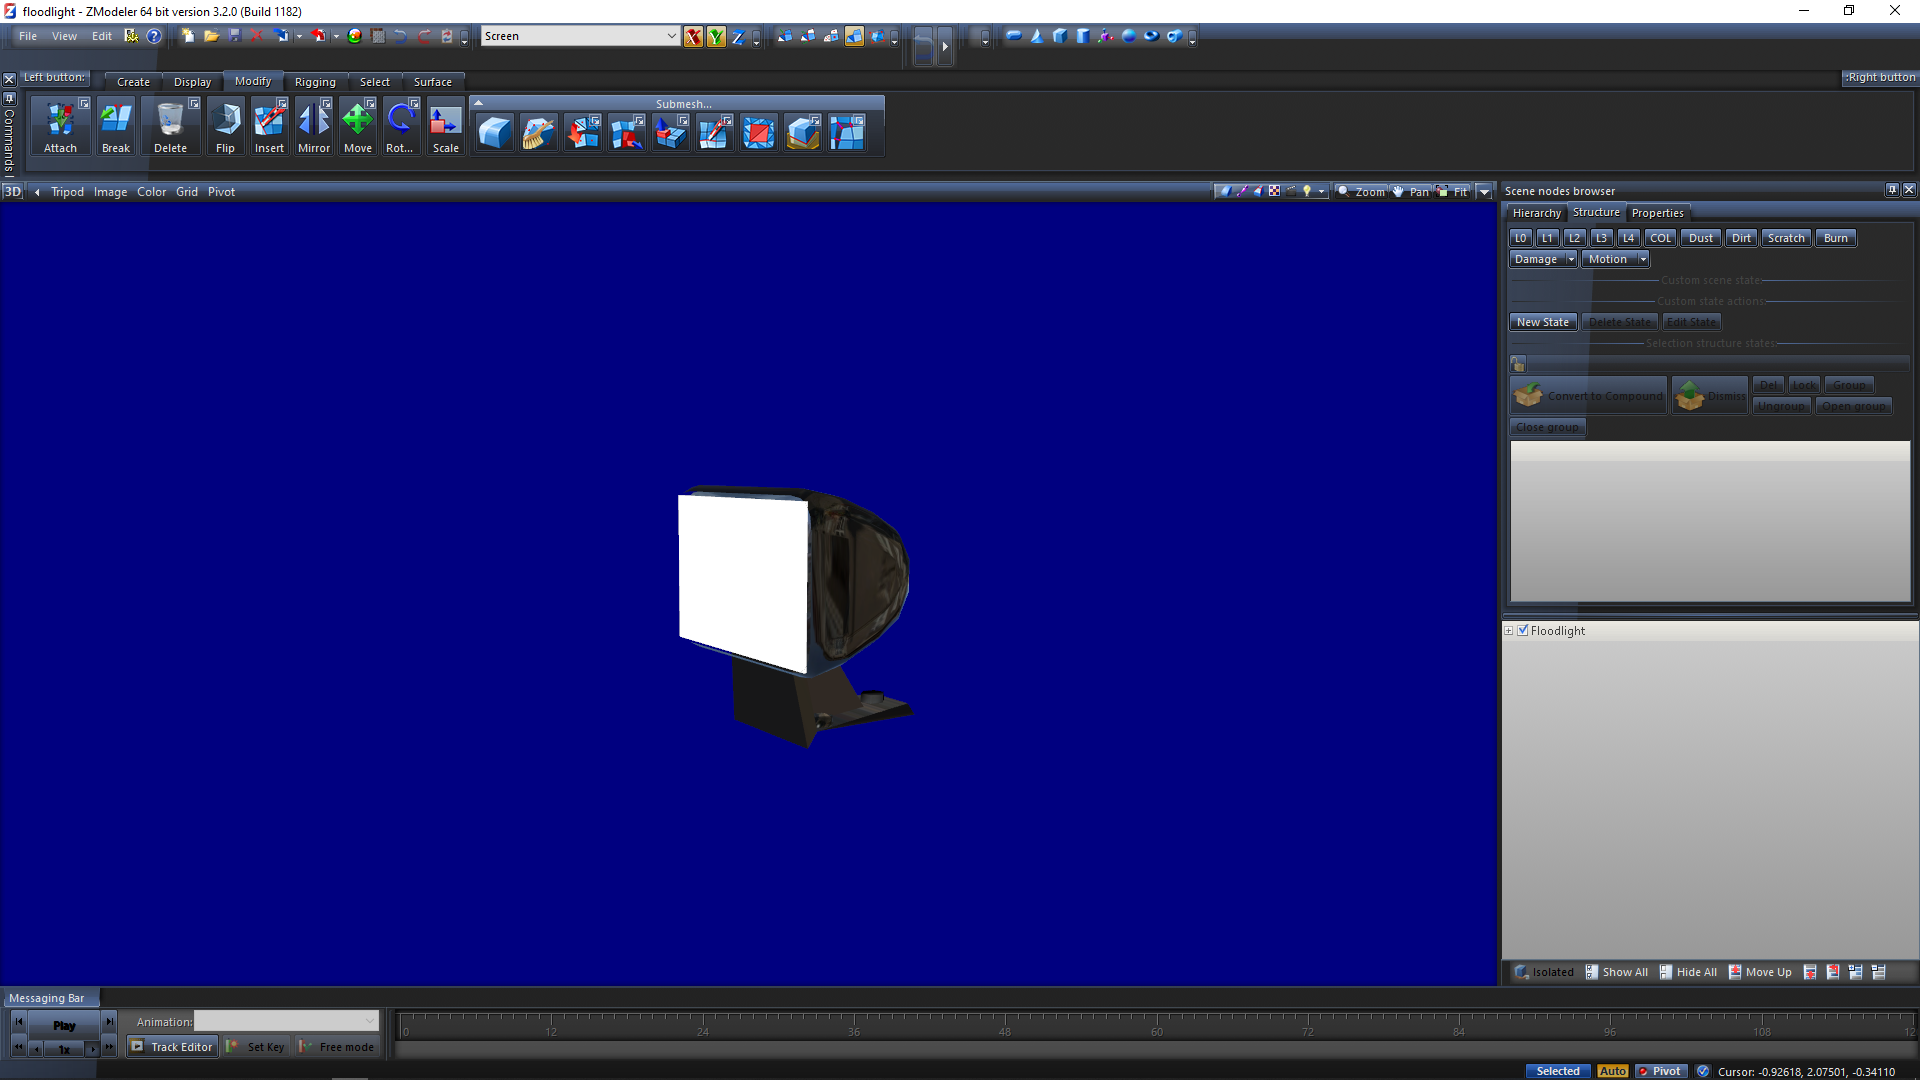1920x1080 pixels.
Task: Open the Screen coordinate system dropdown
Action: click(x=671, y=36)
